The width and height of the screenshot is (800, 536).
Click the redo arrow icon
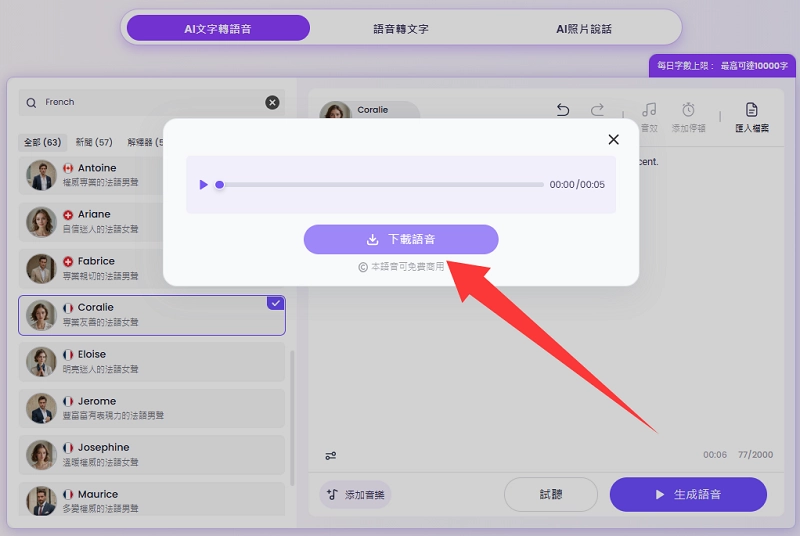[597, 110]
